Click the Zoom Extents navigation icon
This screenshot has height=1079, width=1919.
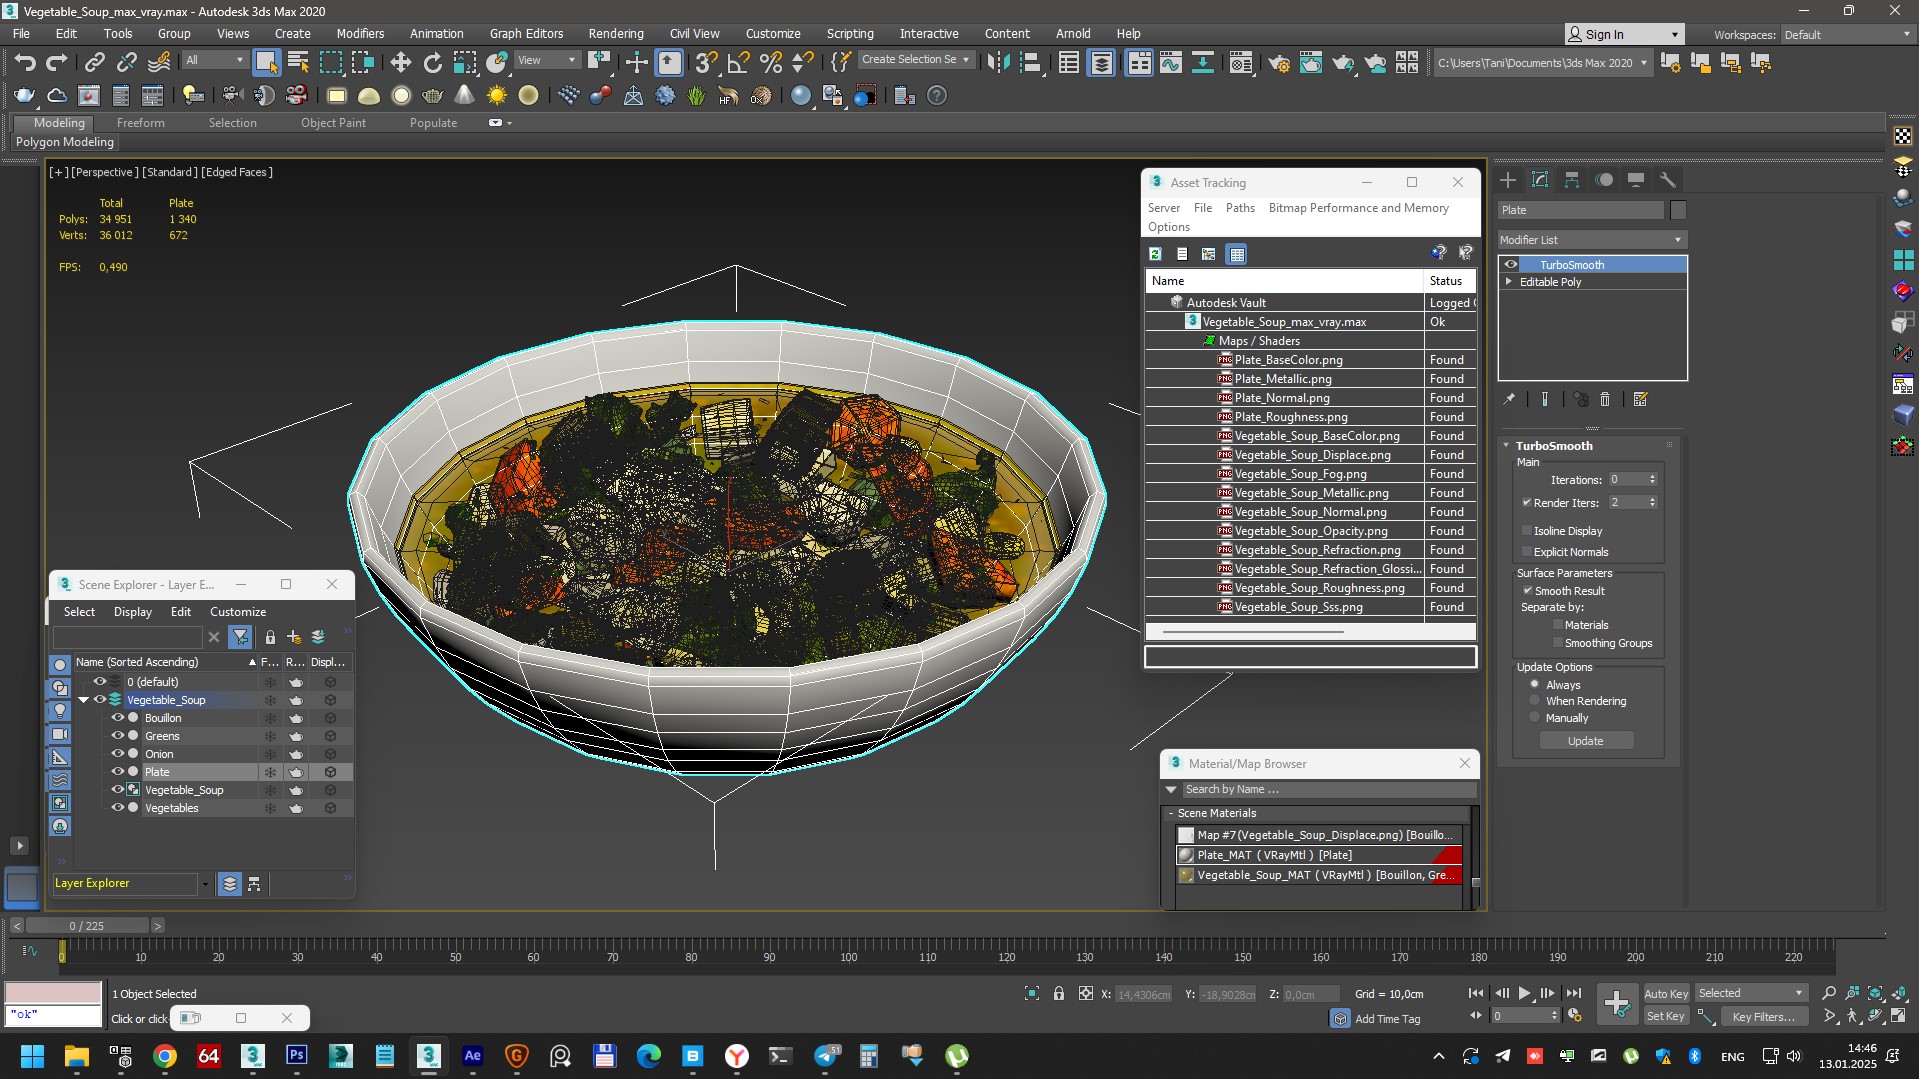coord(1876,993)
